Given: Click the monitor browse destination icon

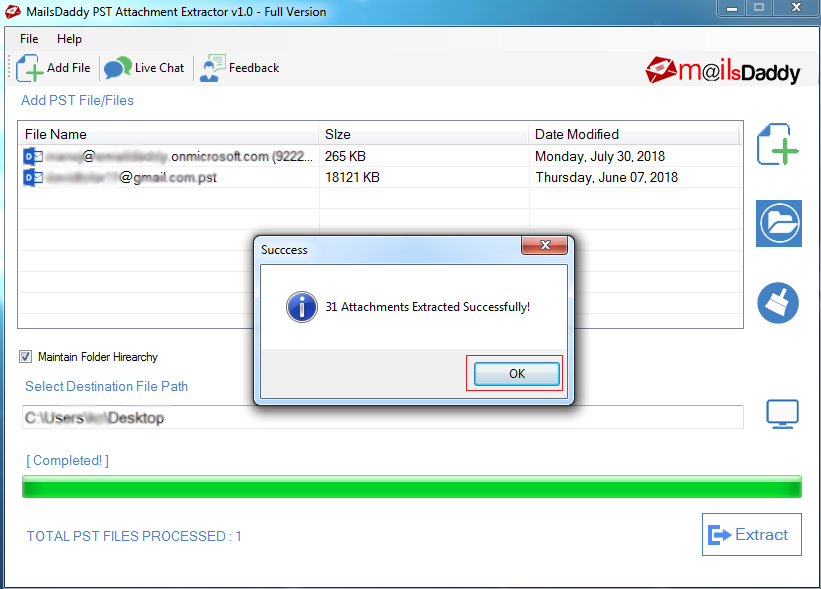Looking at the screenshot, I should point(782,414).
